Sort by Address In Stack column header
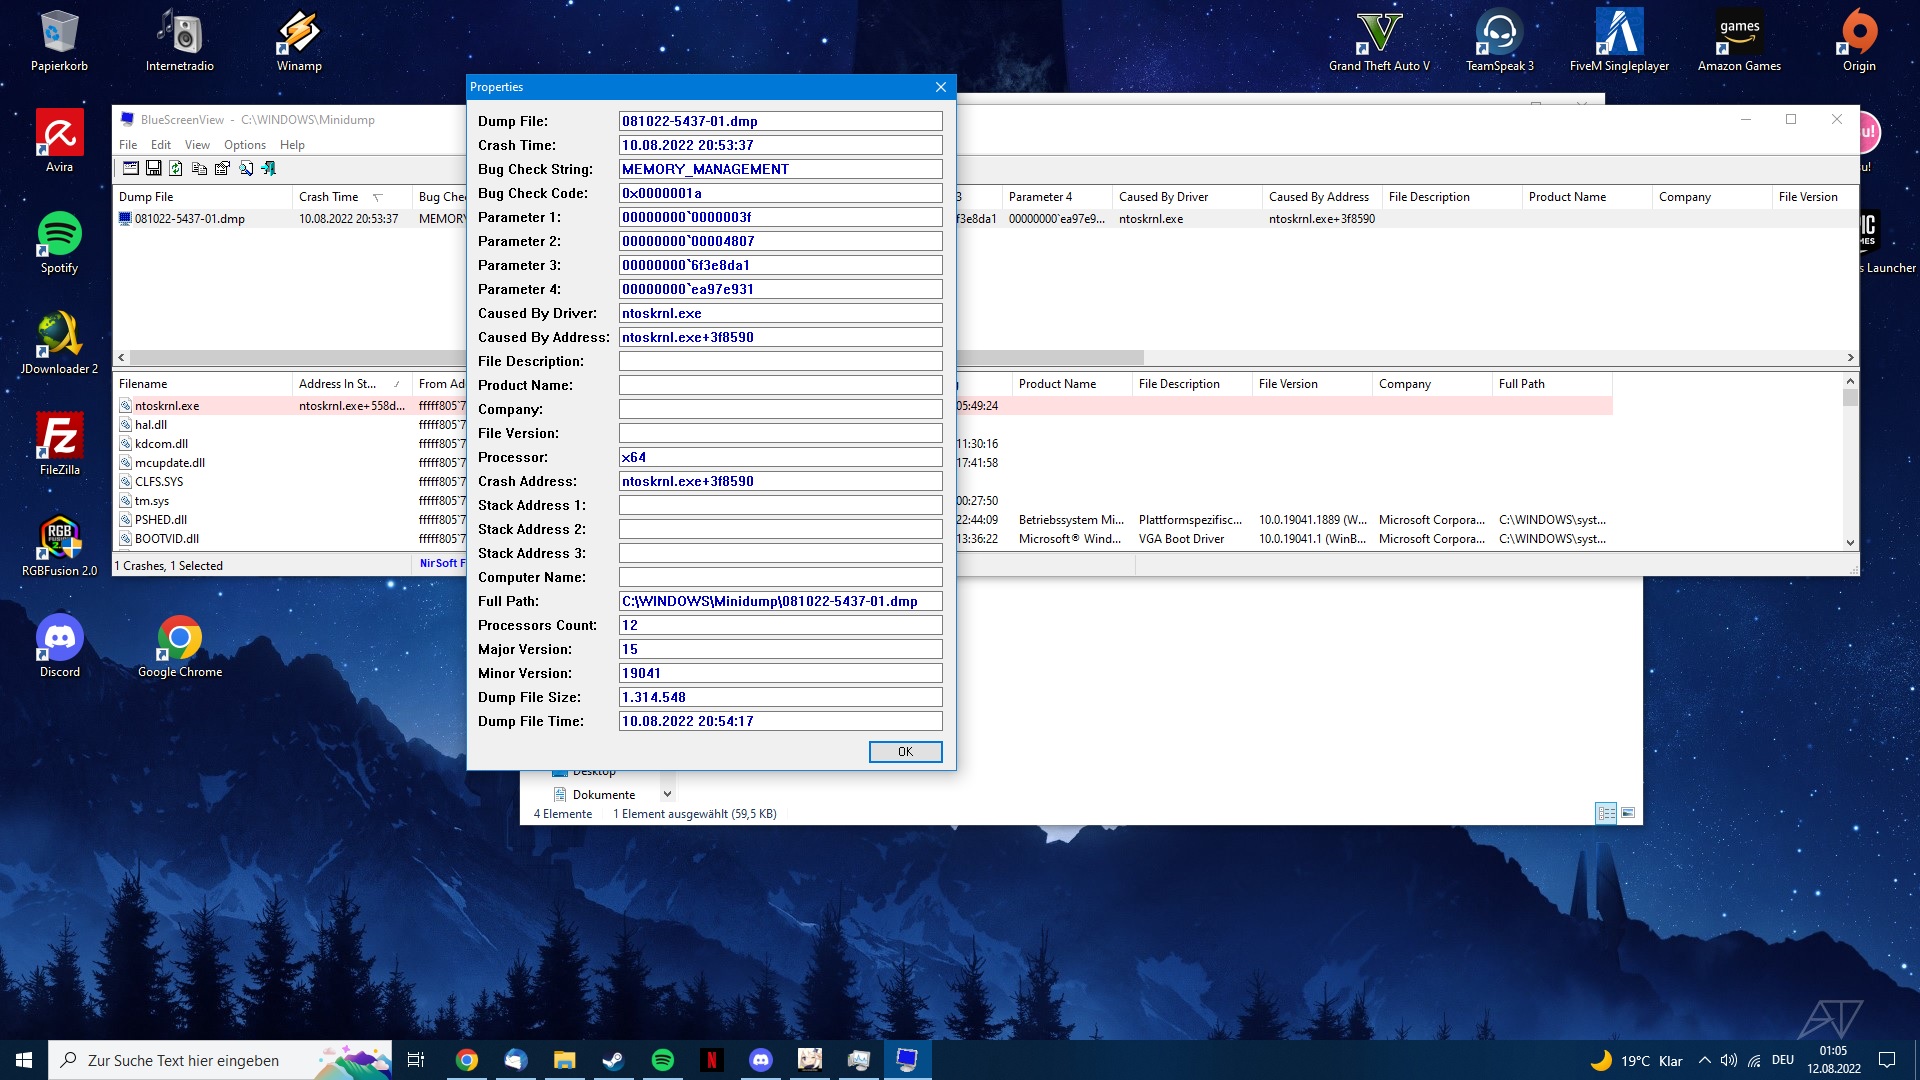1920x1080 pixels. pos(337,384)
